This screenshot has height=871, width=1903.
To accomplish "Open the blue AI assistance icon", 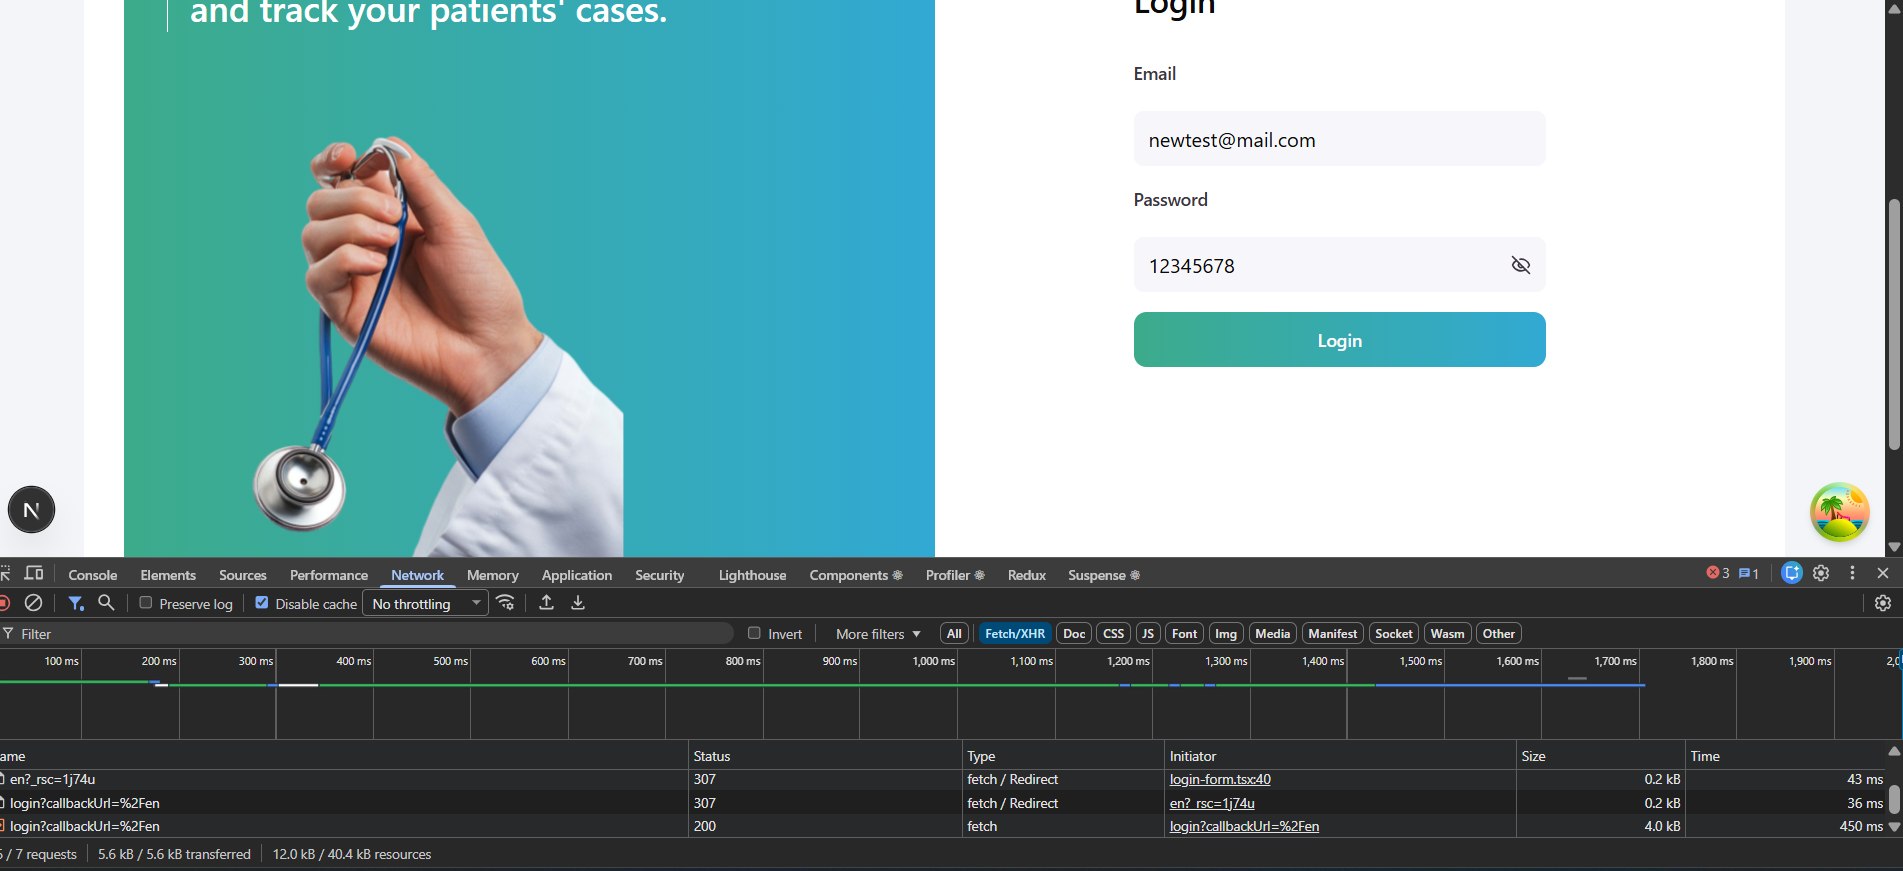I will coord(1792,574).
